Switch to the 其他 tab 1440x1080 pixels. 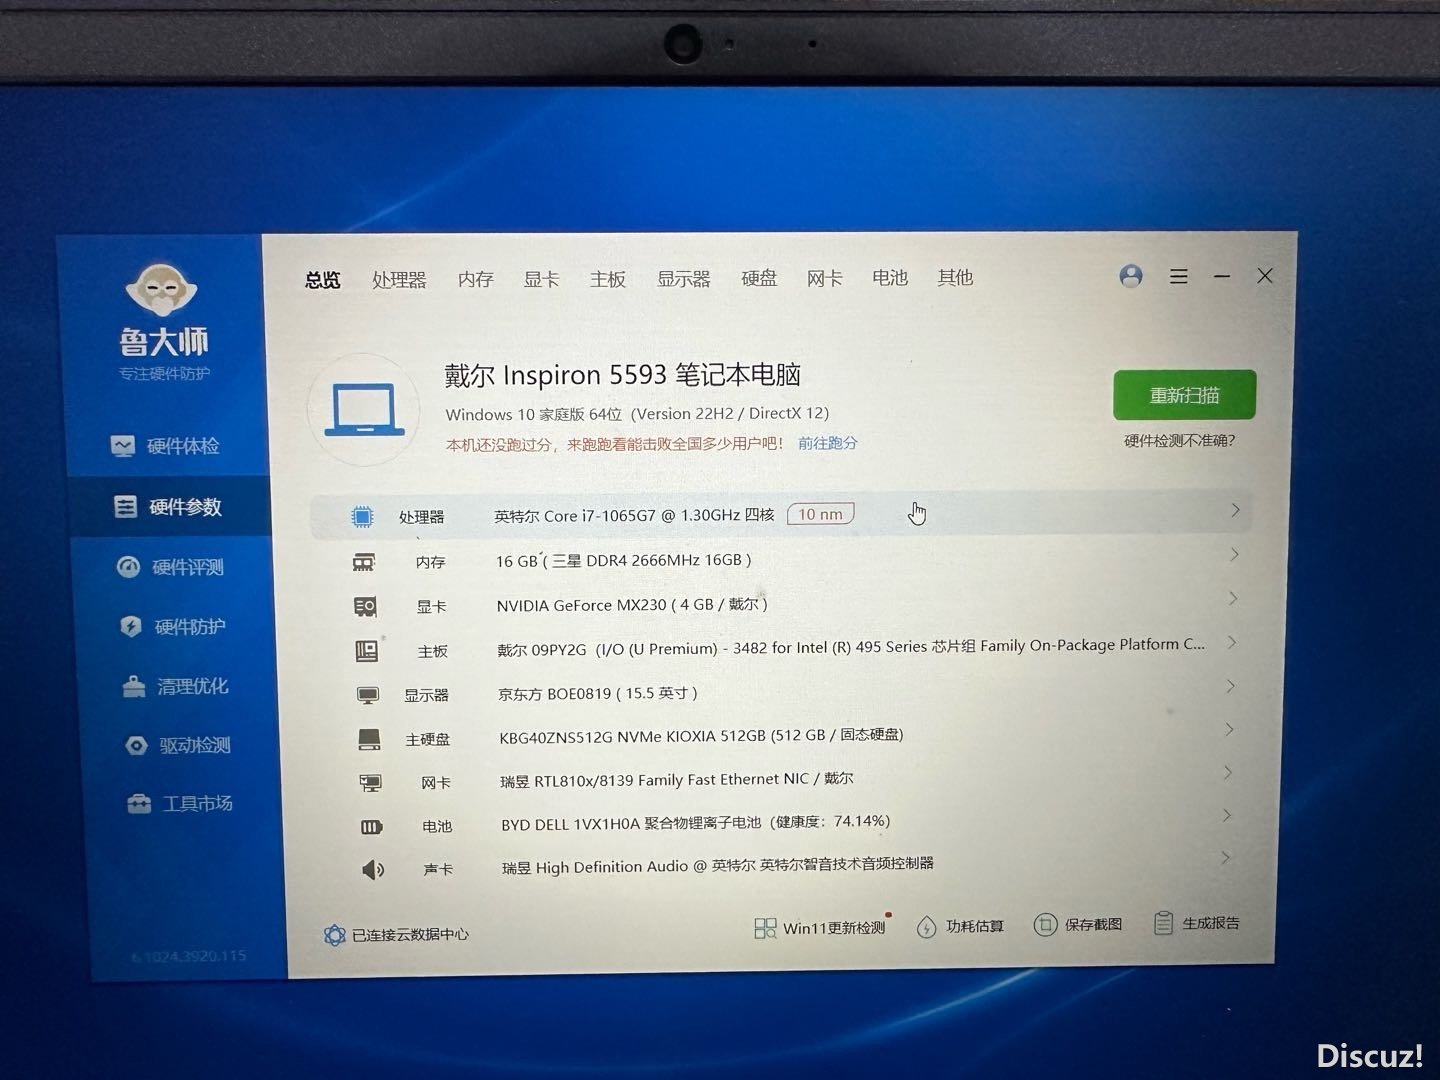click(956, 277)
